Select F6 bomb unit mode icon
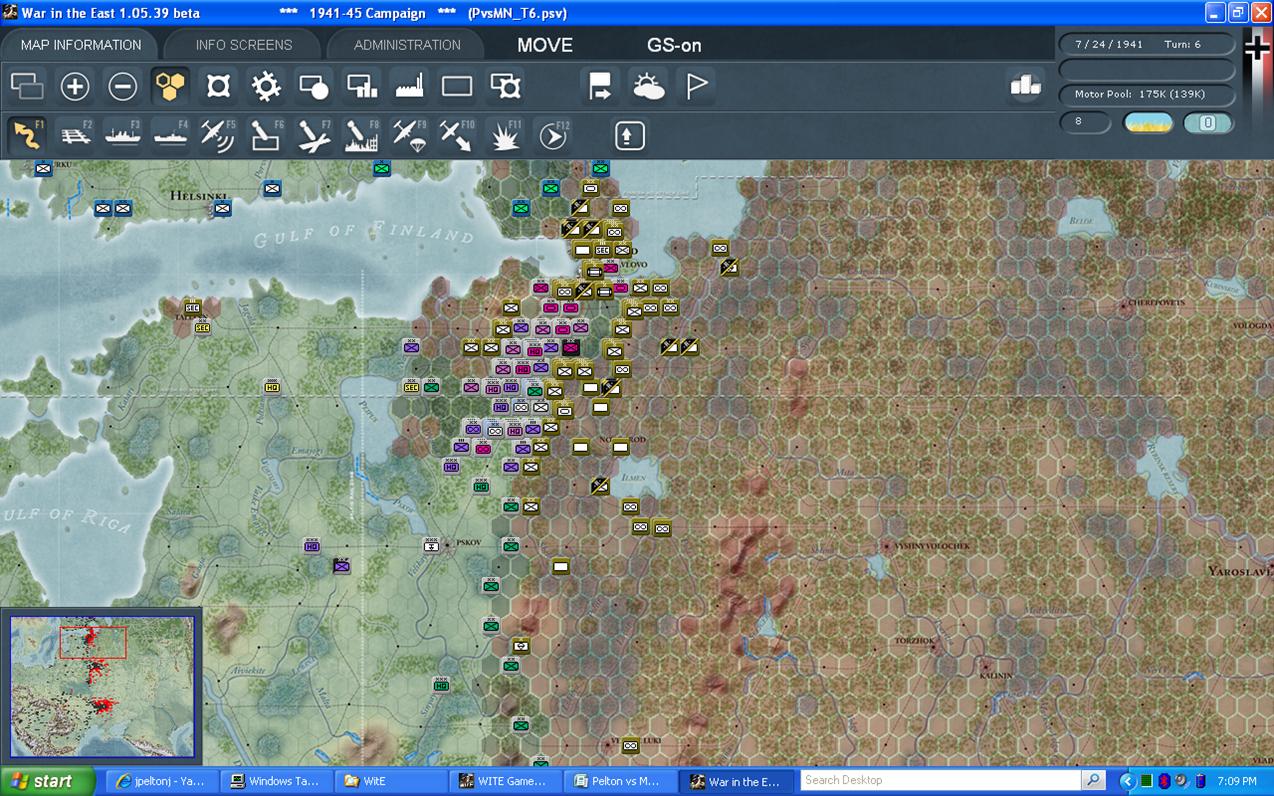The width and height of the screenshot is (1274, 796). coord(266,135)
